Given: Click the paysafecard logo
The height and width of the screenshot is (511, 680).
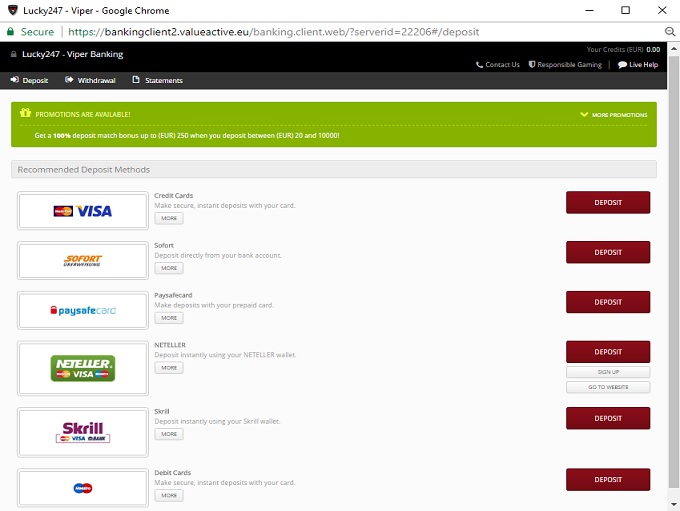Looking at the screenshot, I should (x=82, y=311).
